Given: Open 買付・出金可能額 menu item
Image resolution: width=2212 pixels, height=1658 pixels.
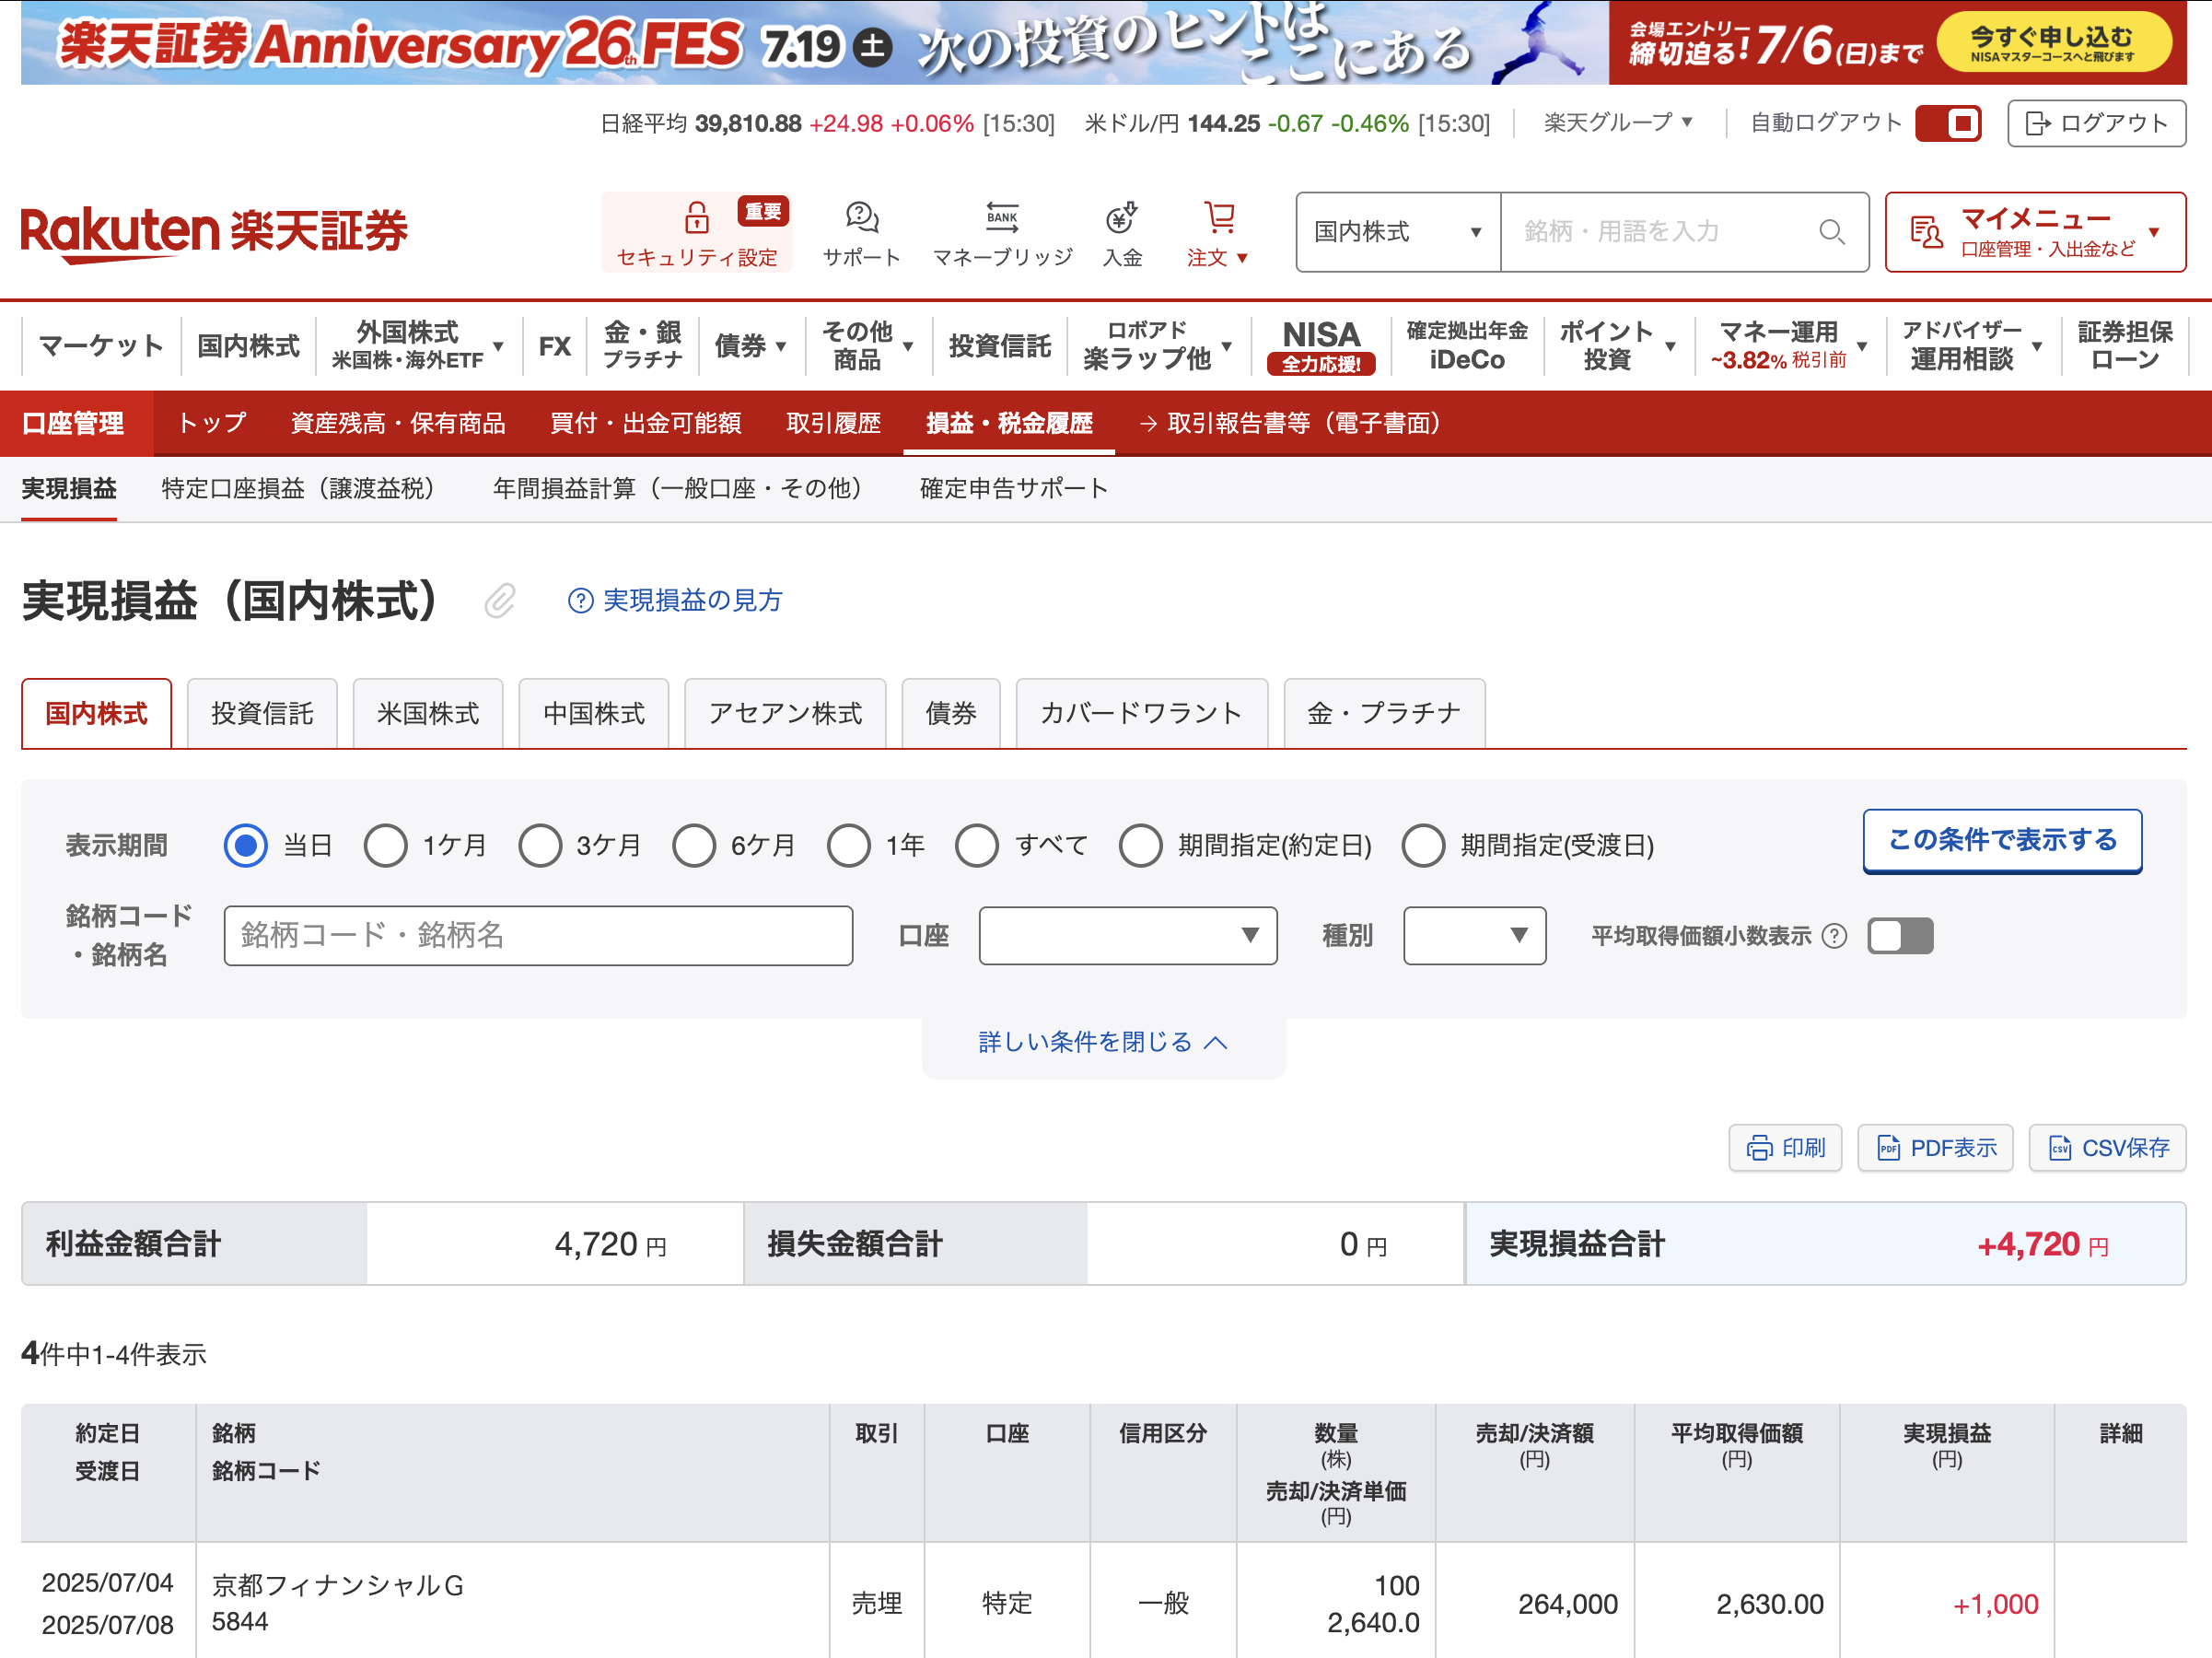Looking at the screenshot, I should pos(646,423).
